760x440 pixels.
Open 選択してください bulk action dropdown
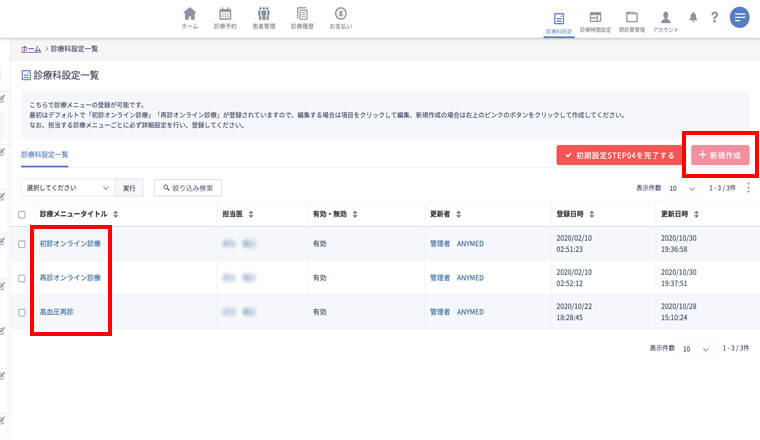[68, 188]
